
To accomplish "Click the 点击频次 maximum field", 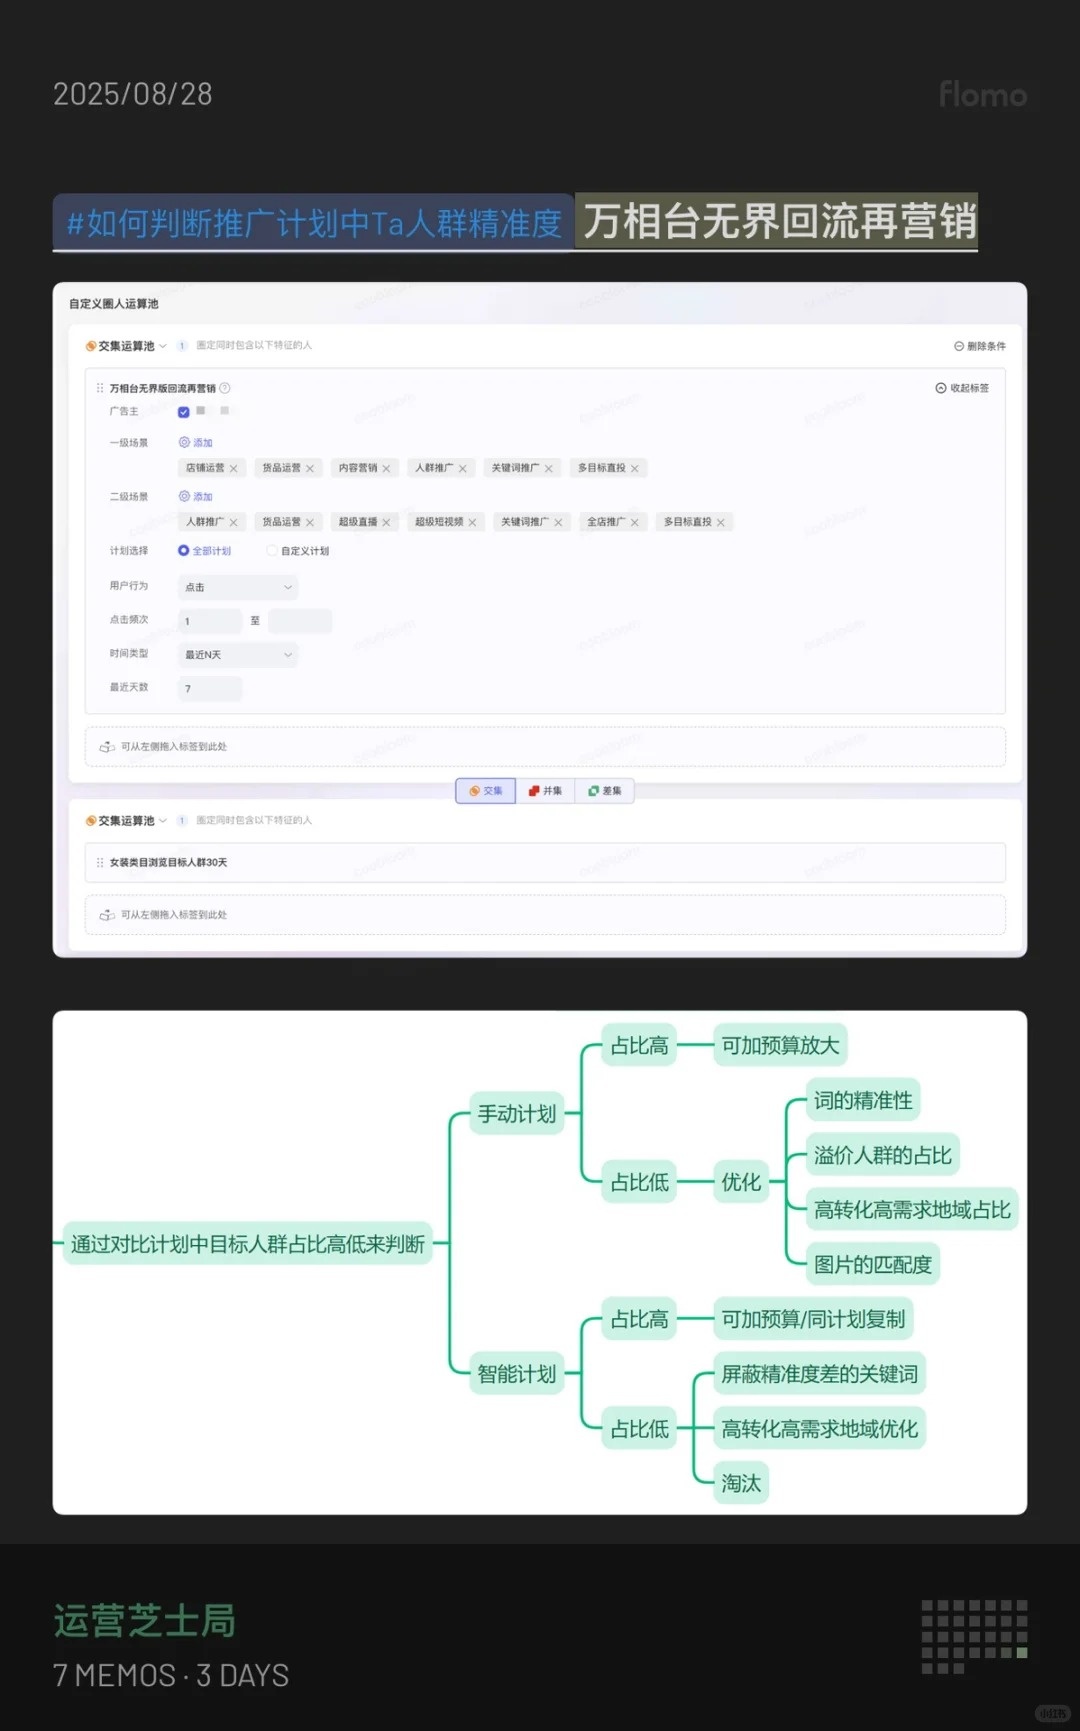I will click(x=300, y=621).
